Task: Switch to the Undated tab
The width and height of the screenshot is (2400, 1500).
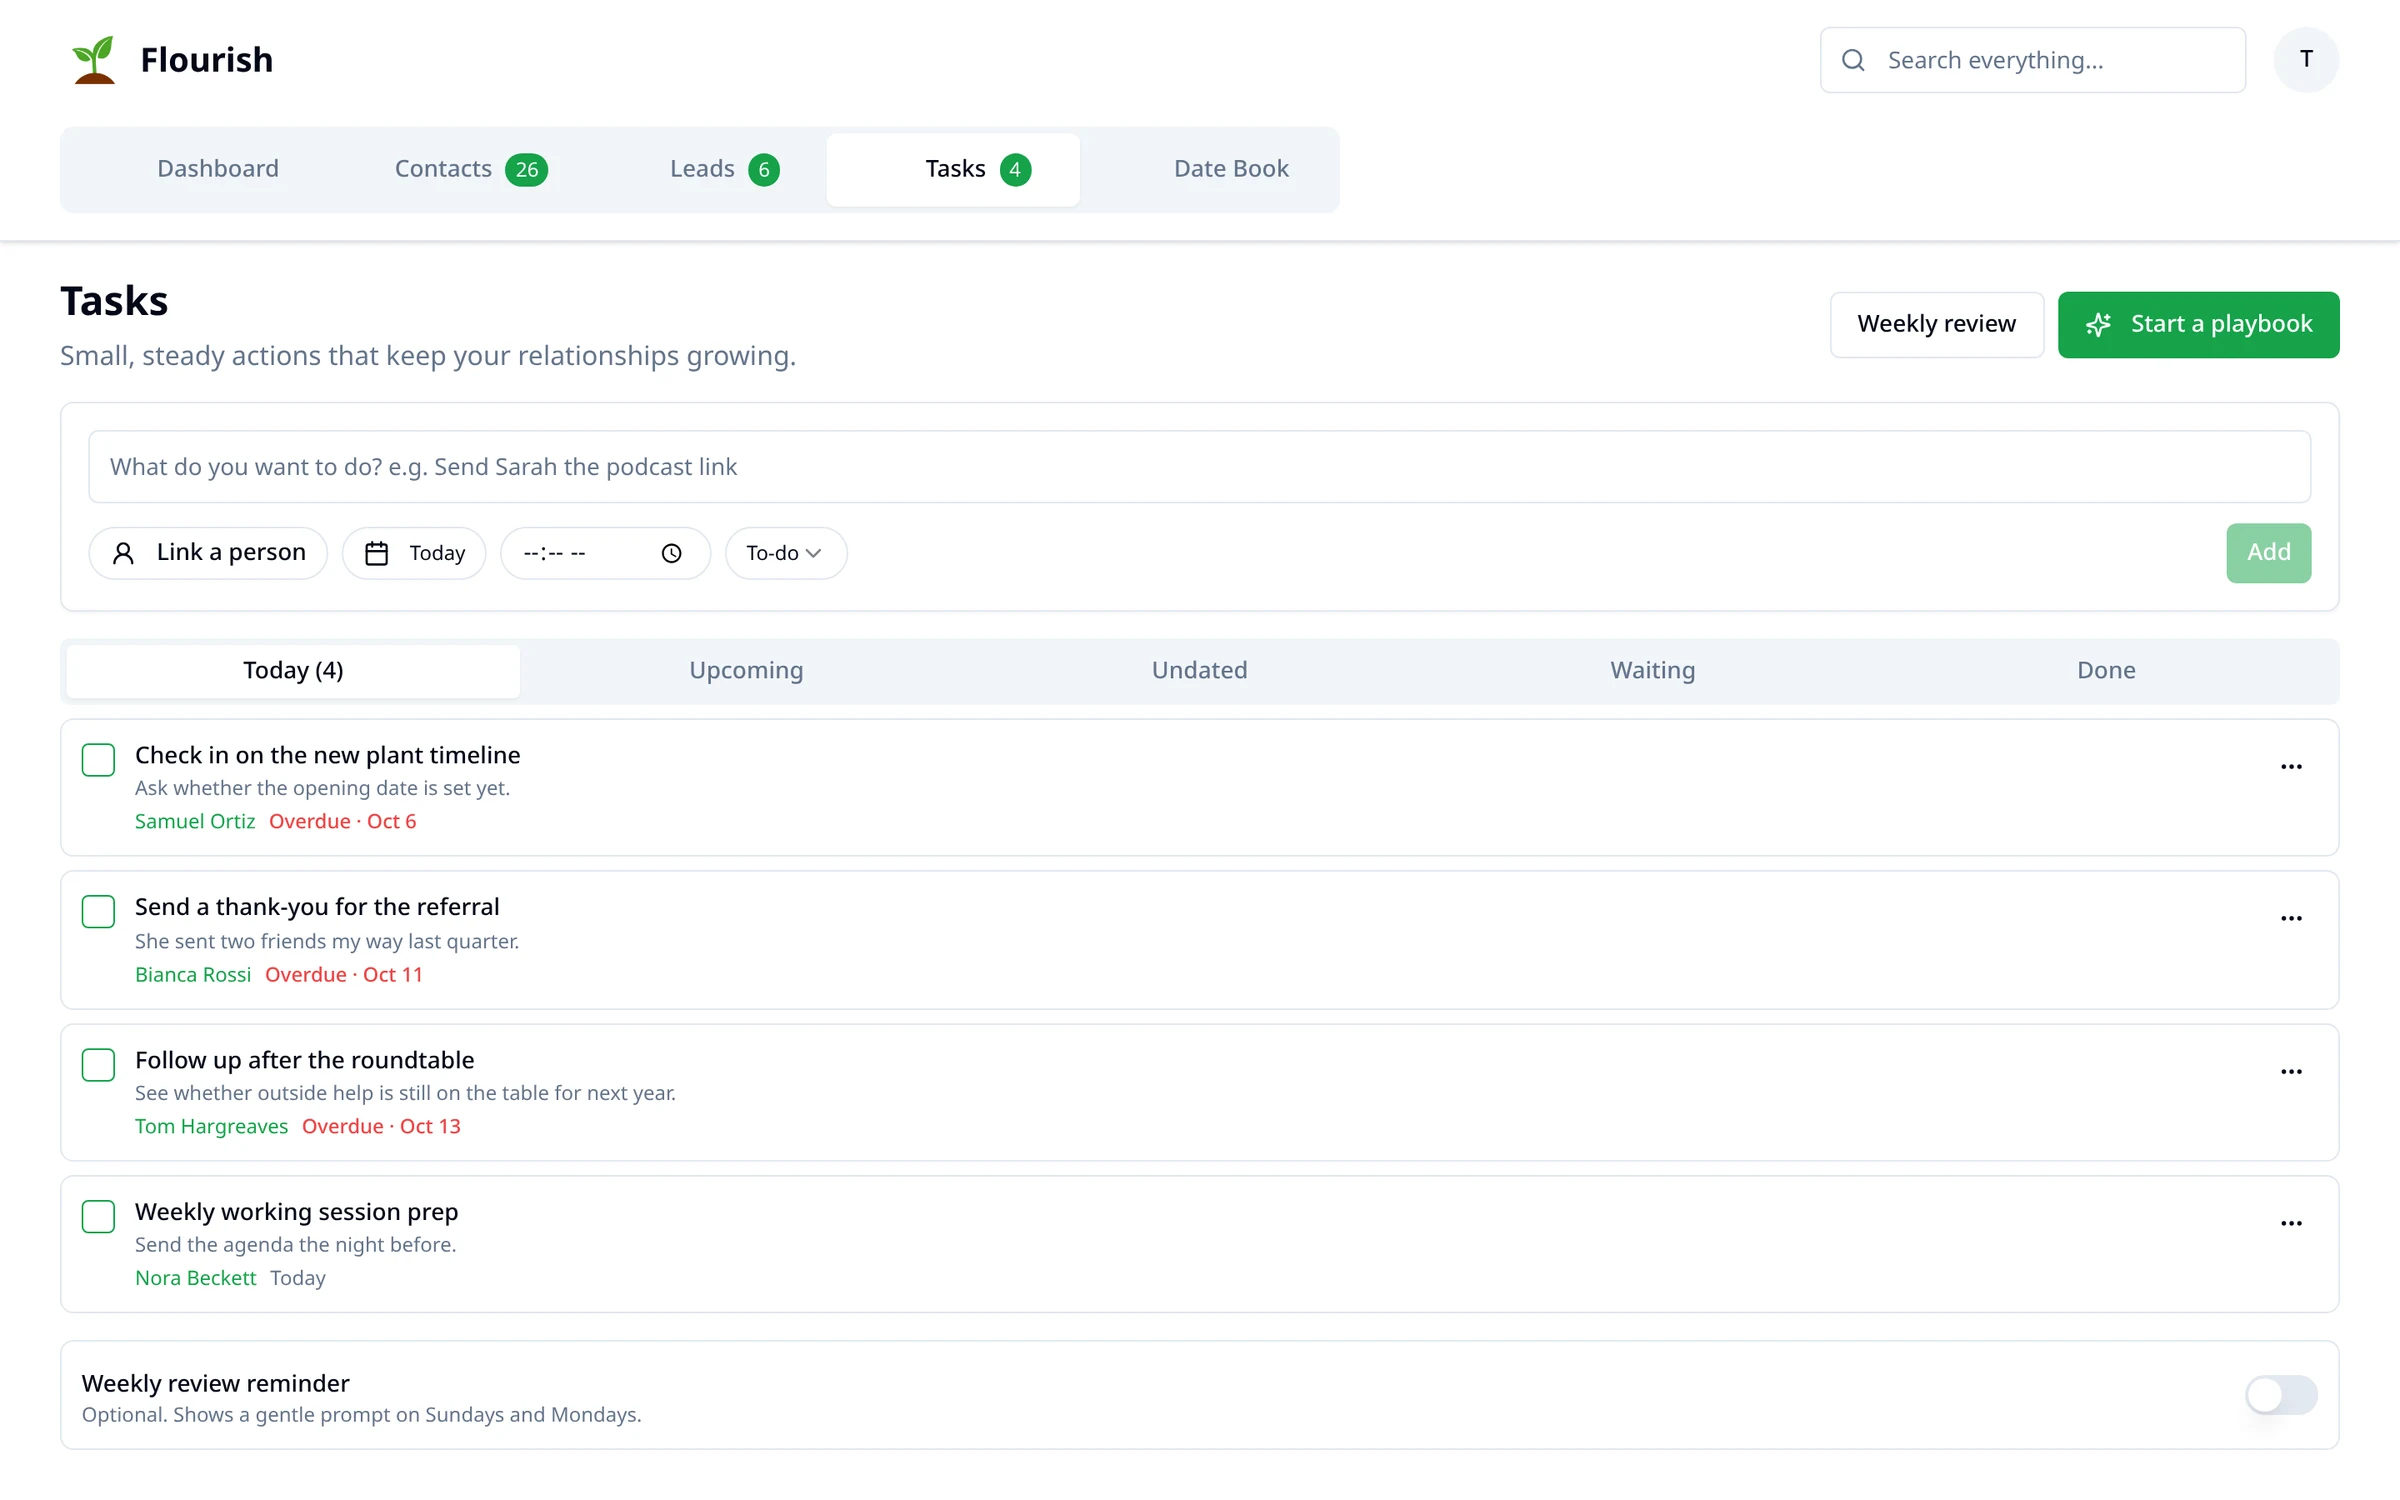Action: [1199, 671]
